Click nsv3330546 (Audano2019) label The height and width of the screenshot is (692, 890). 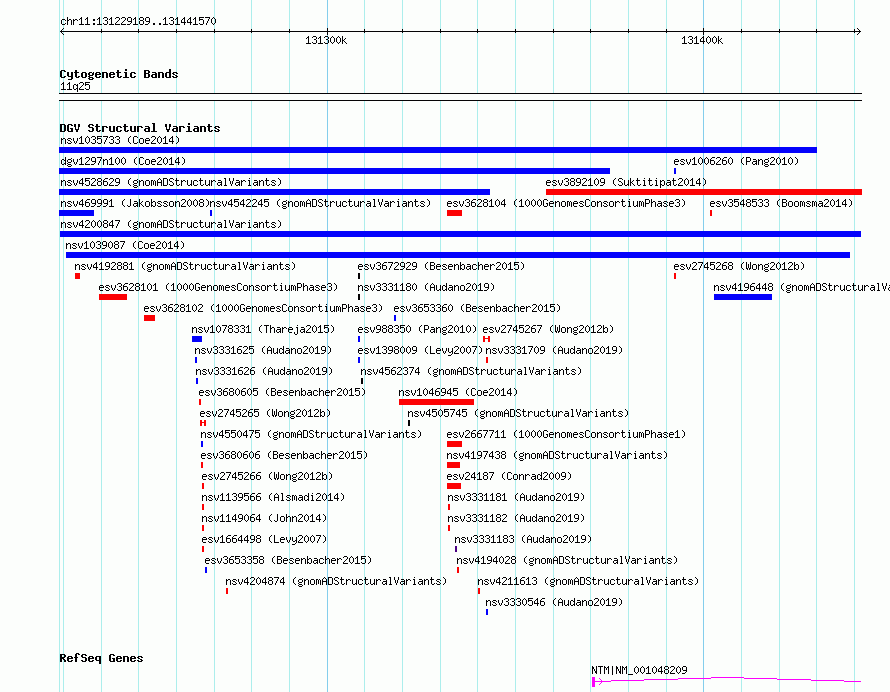click(x=554, y=602)
